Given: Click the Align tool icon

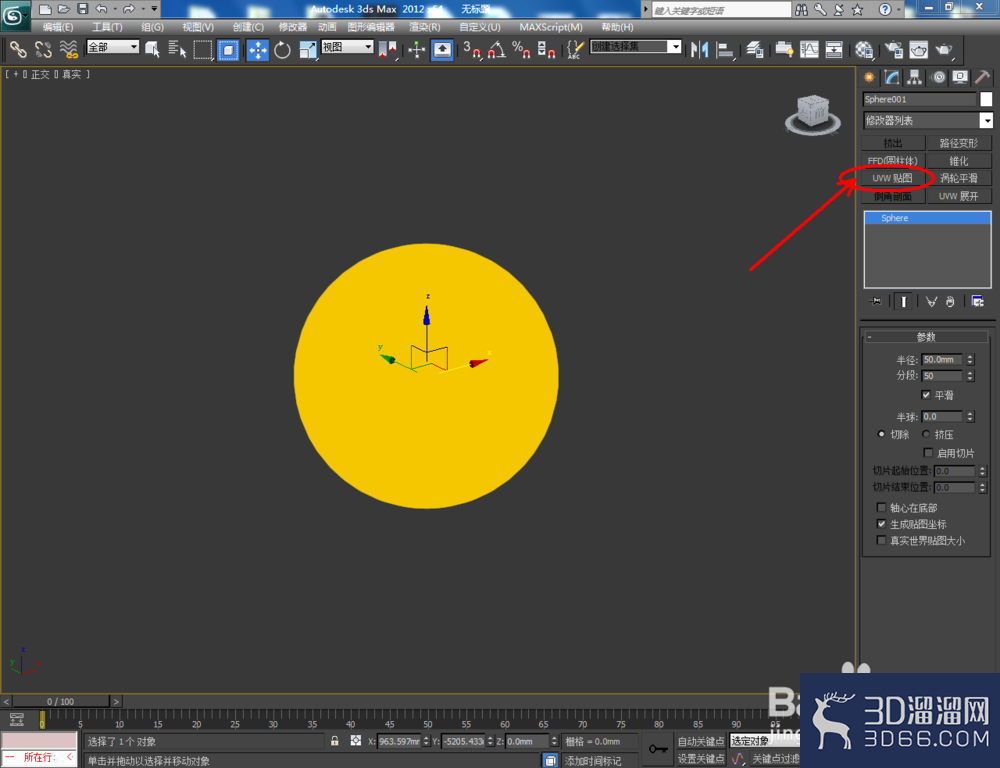Looking at the screenshot, I should coord(725,49).
